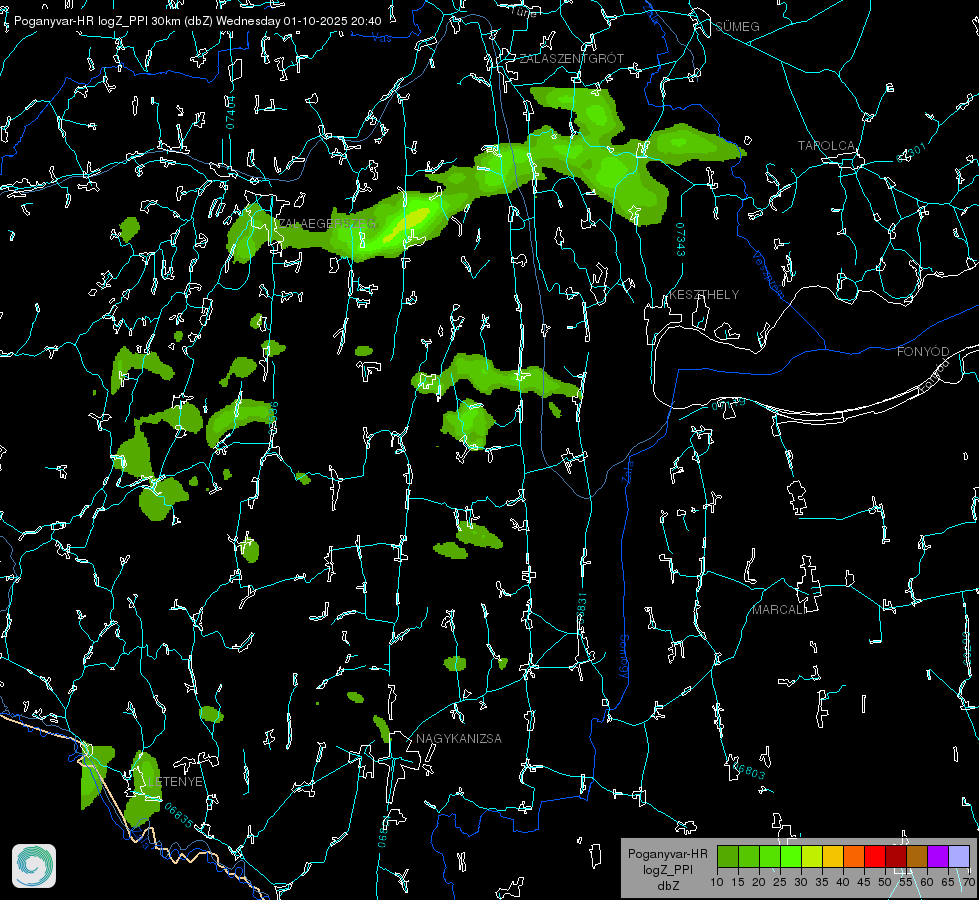The image size is (979, 900).
Task: Click the ZALASZENTGRÓT city label
Action: (x=571, y=58)
